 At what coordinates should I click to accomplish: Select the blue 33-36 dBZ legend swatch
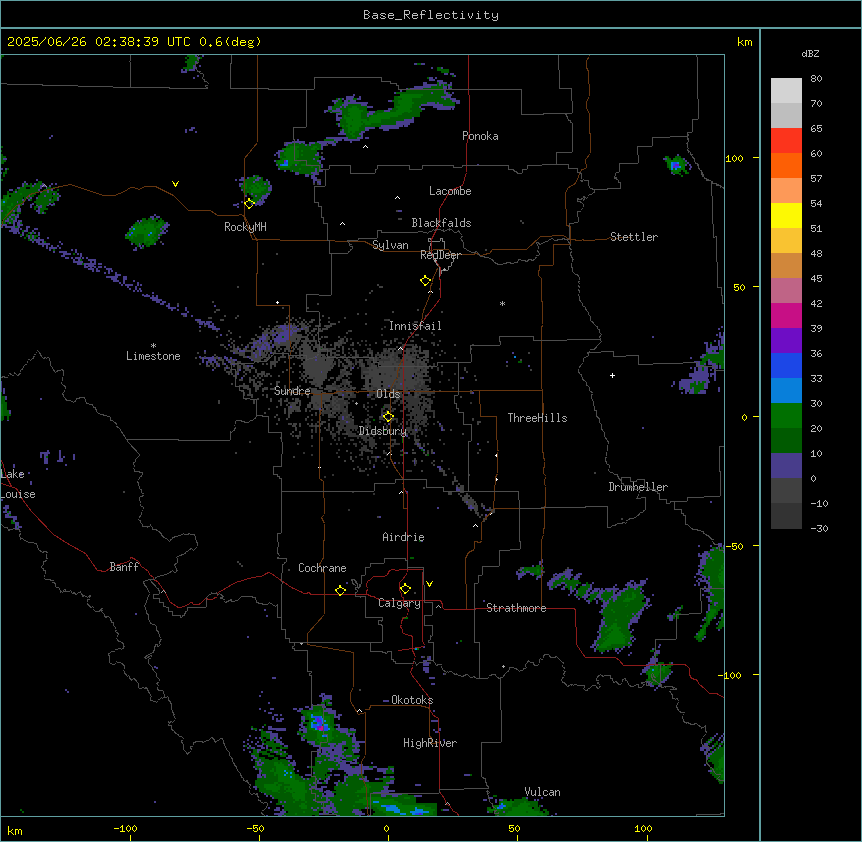[x=786, y=365]
